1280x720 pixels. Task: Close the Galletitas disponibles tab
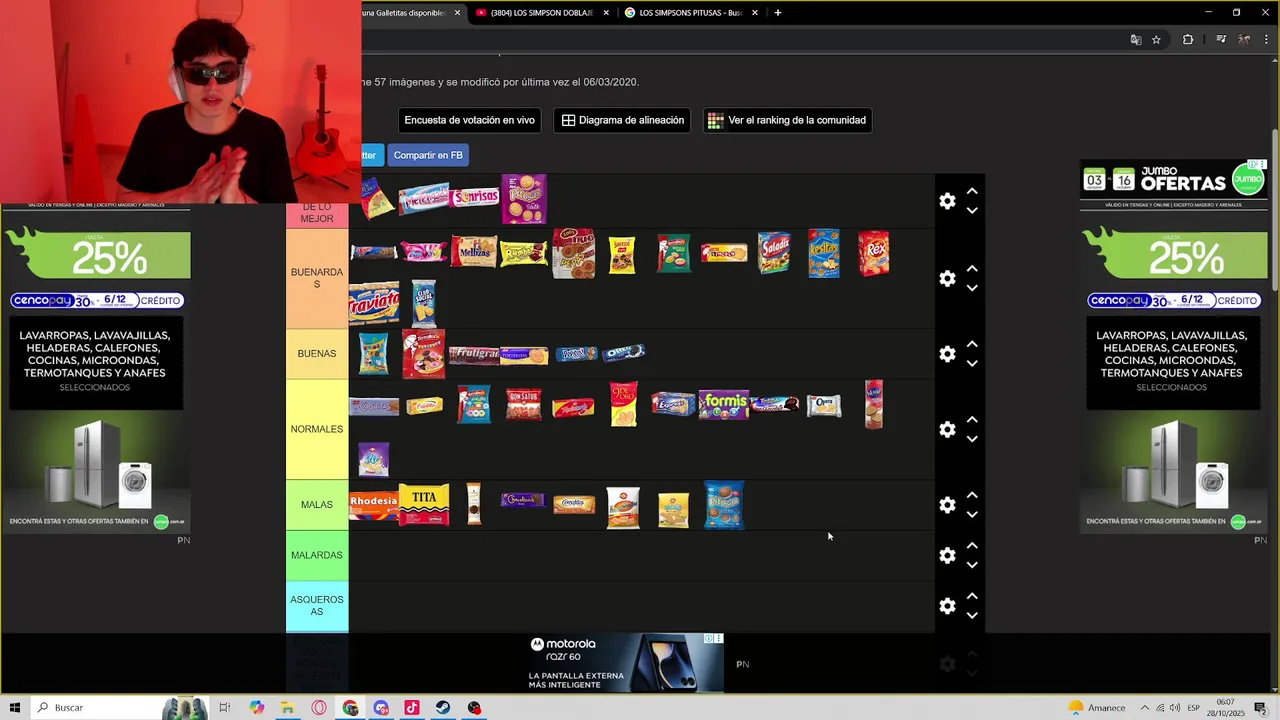[x=457, y=13]
